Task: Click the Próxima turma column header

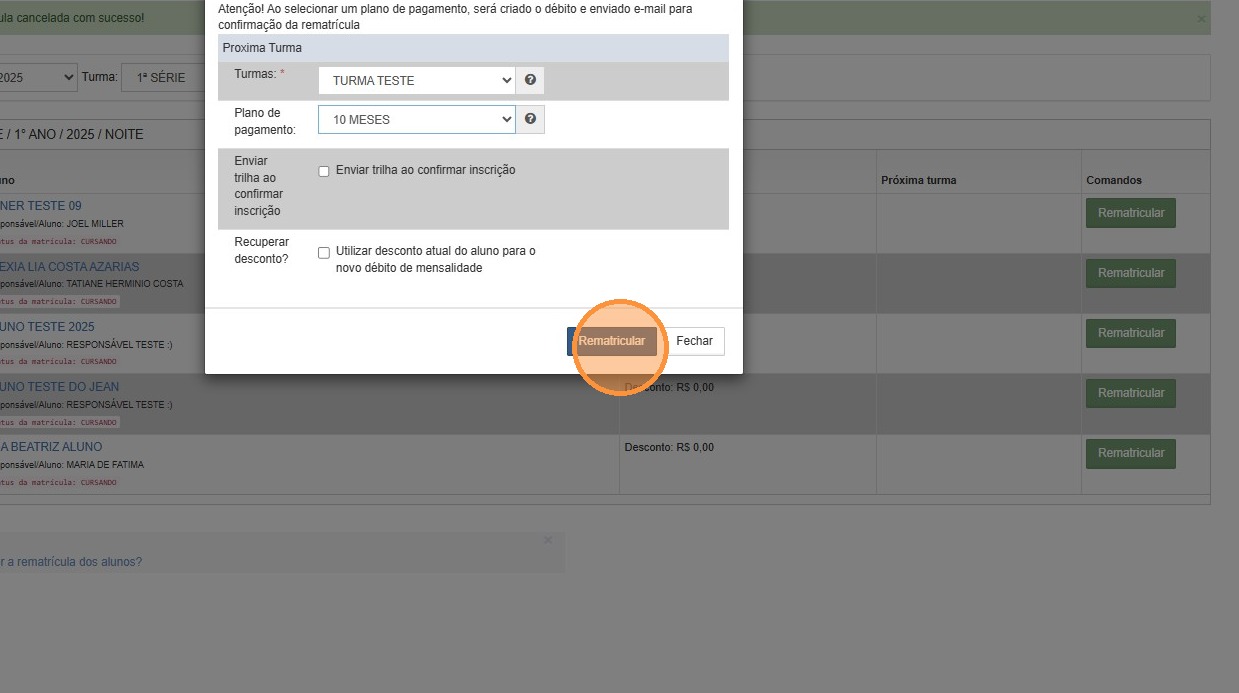Action: (918, 180)
